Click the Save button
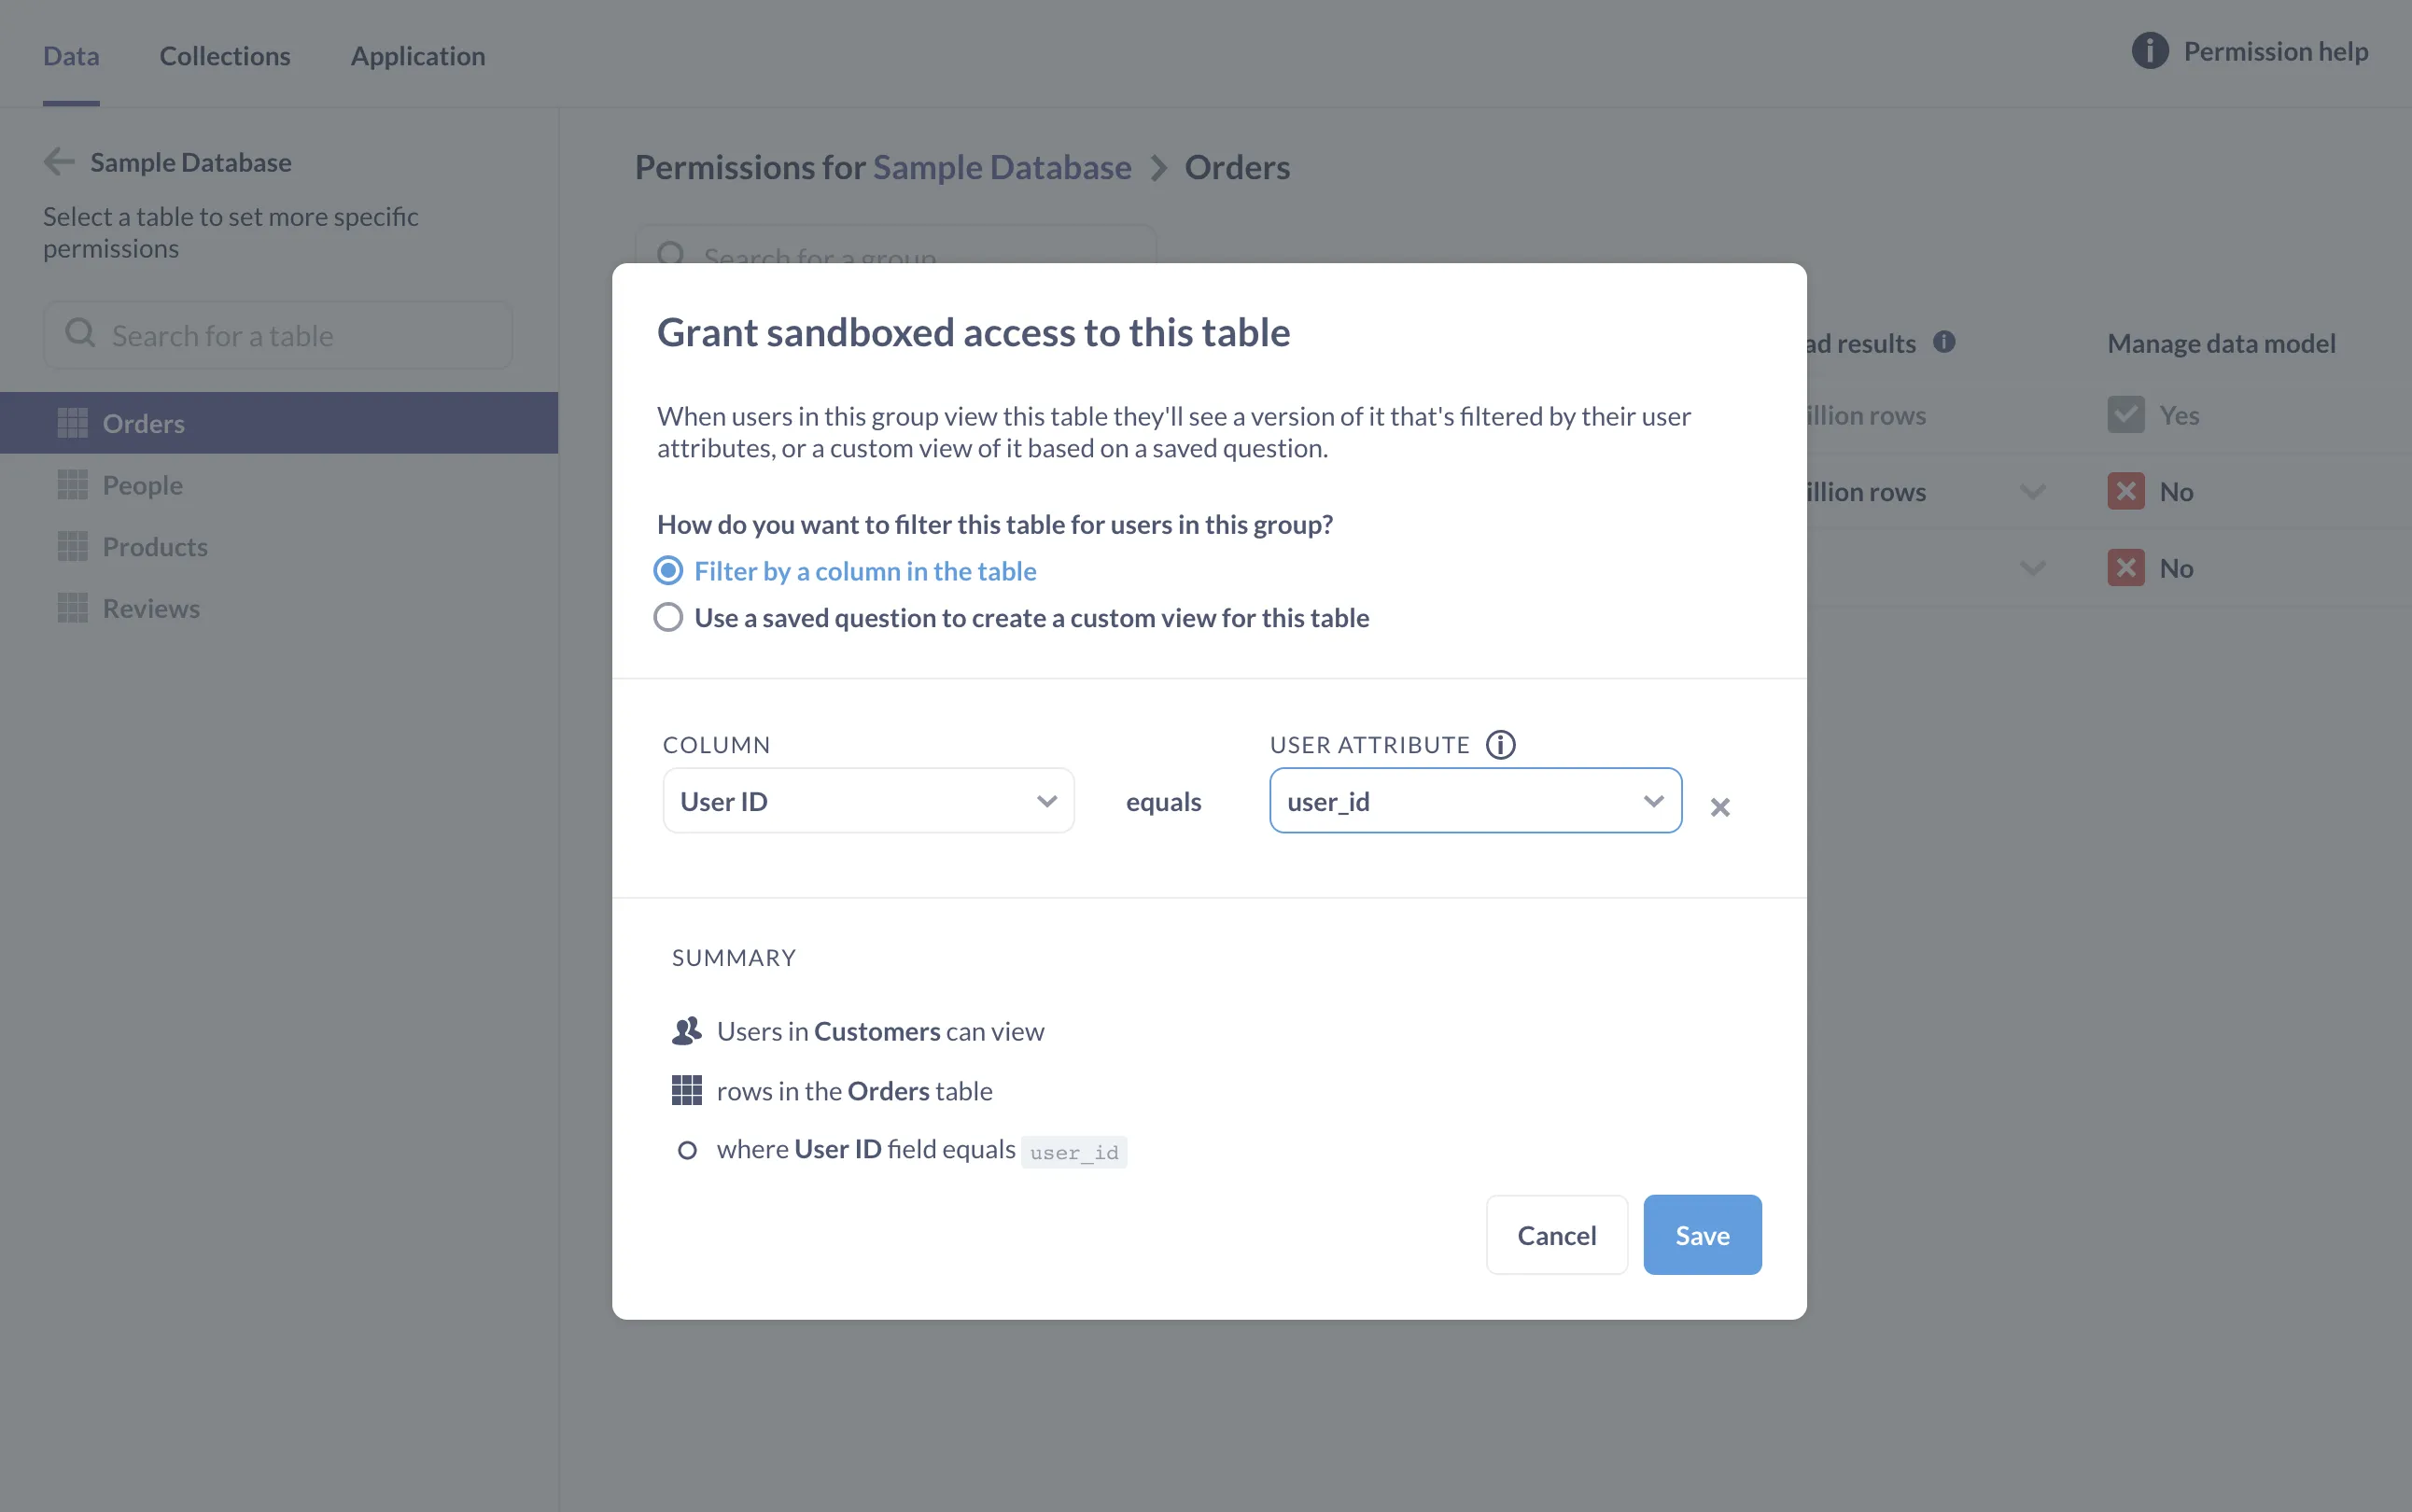Viewport: 2412px width, 1512px height. click(1702, 1233)
